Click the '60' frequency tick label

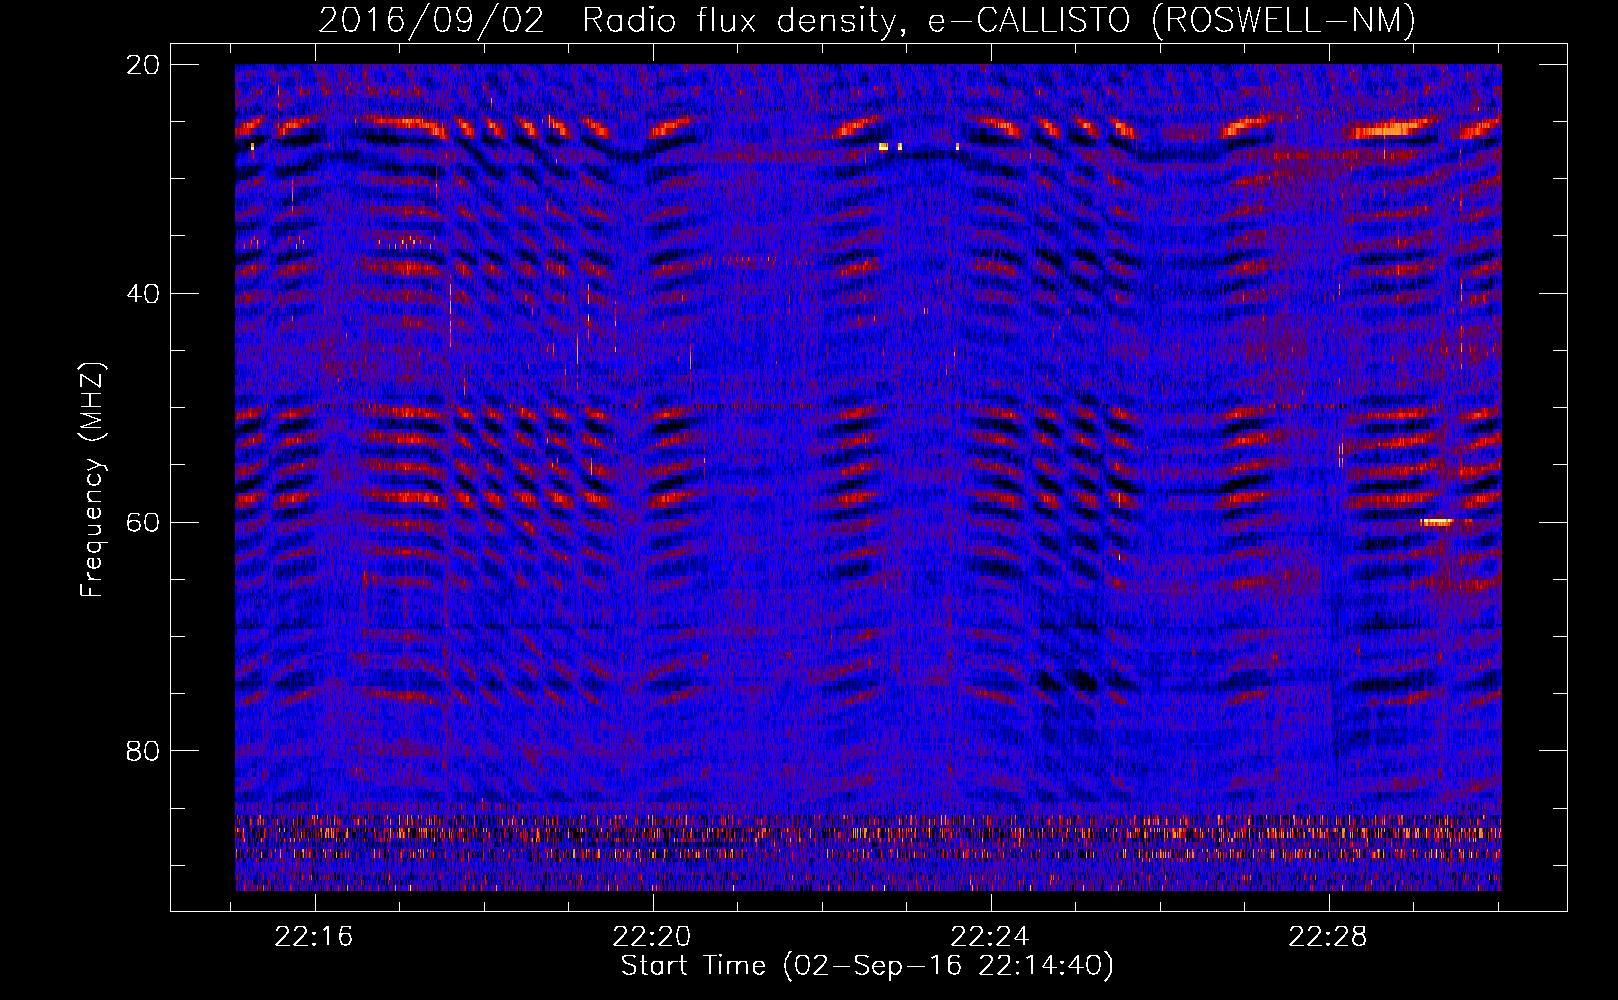tap(143, 522)
